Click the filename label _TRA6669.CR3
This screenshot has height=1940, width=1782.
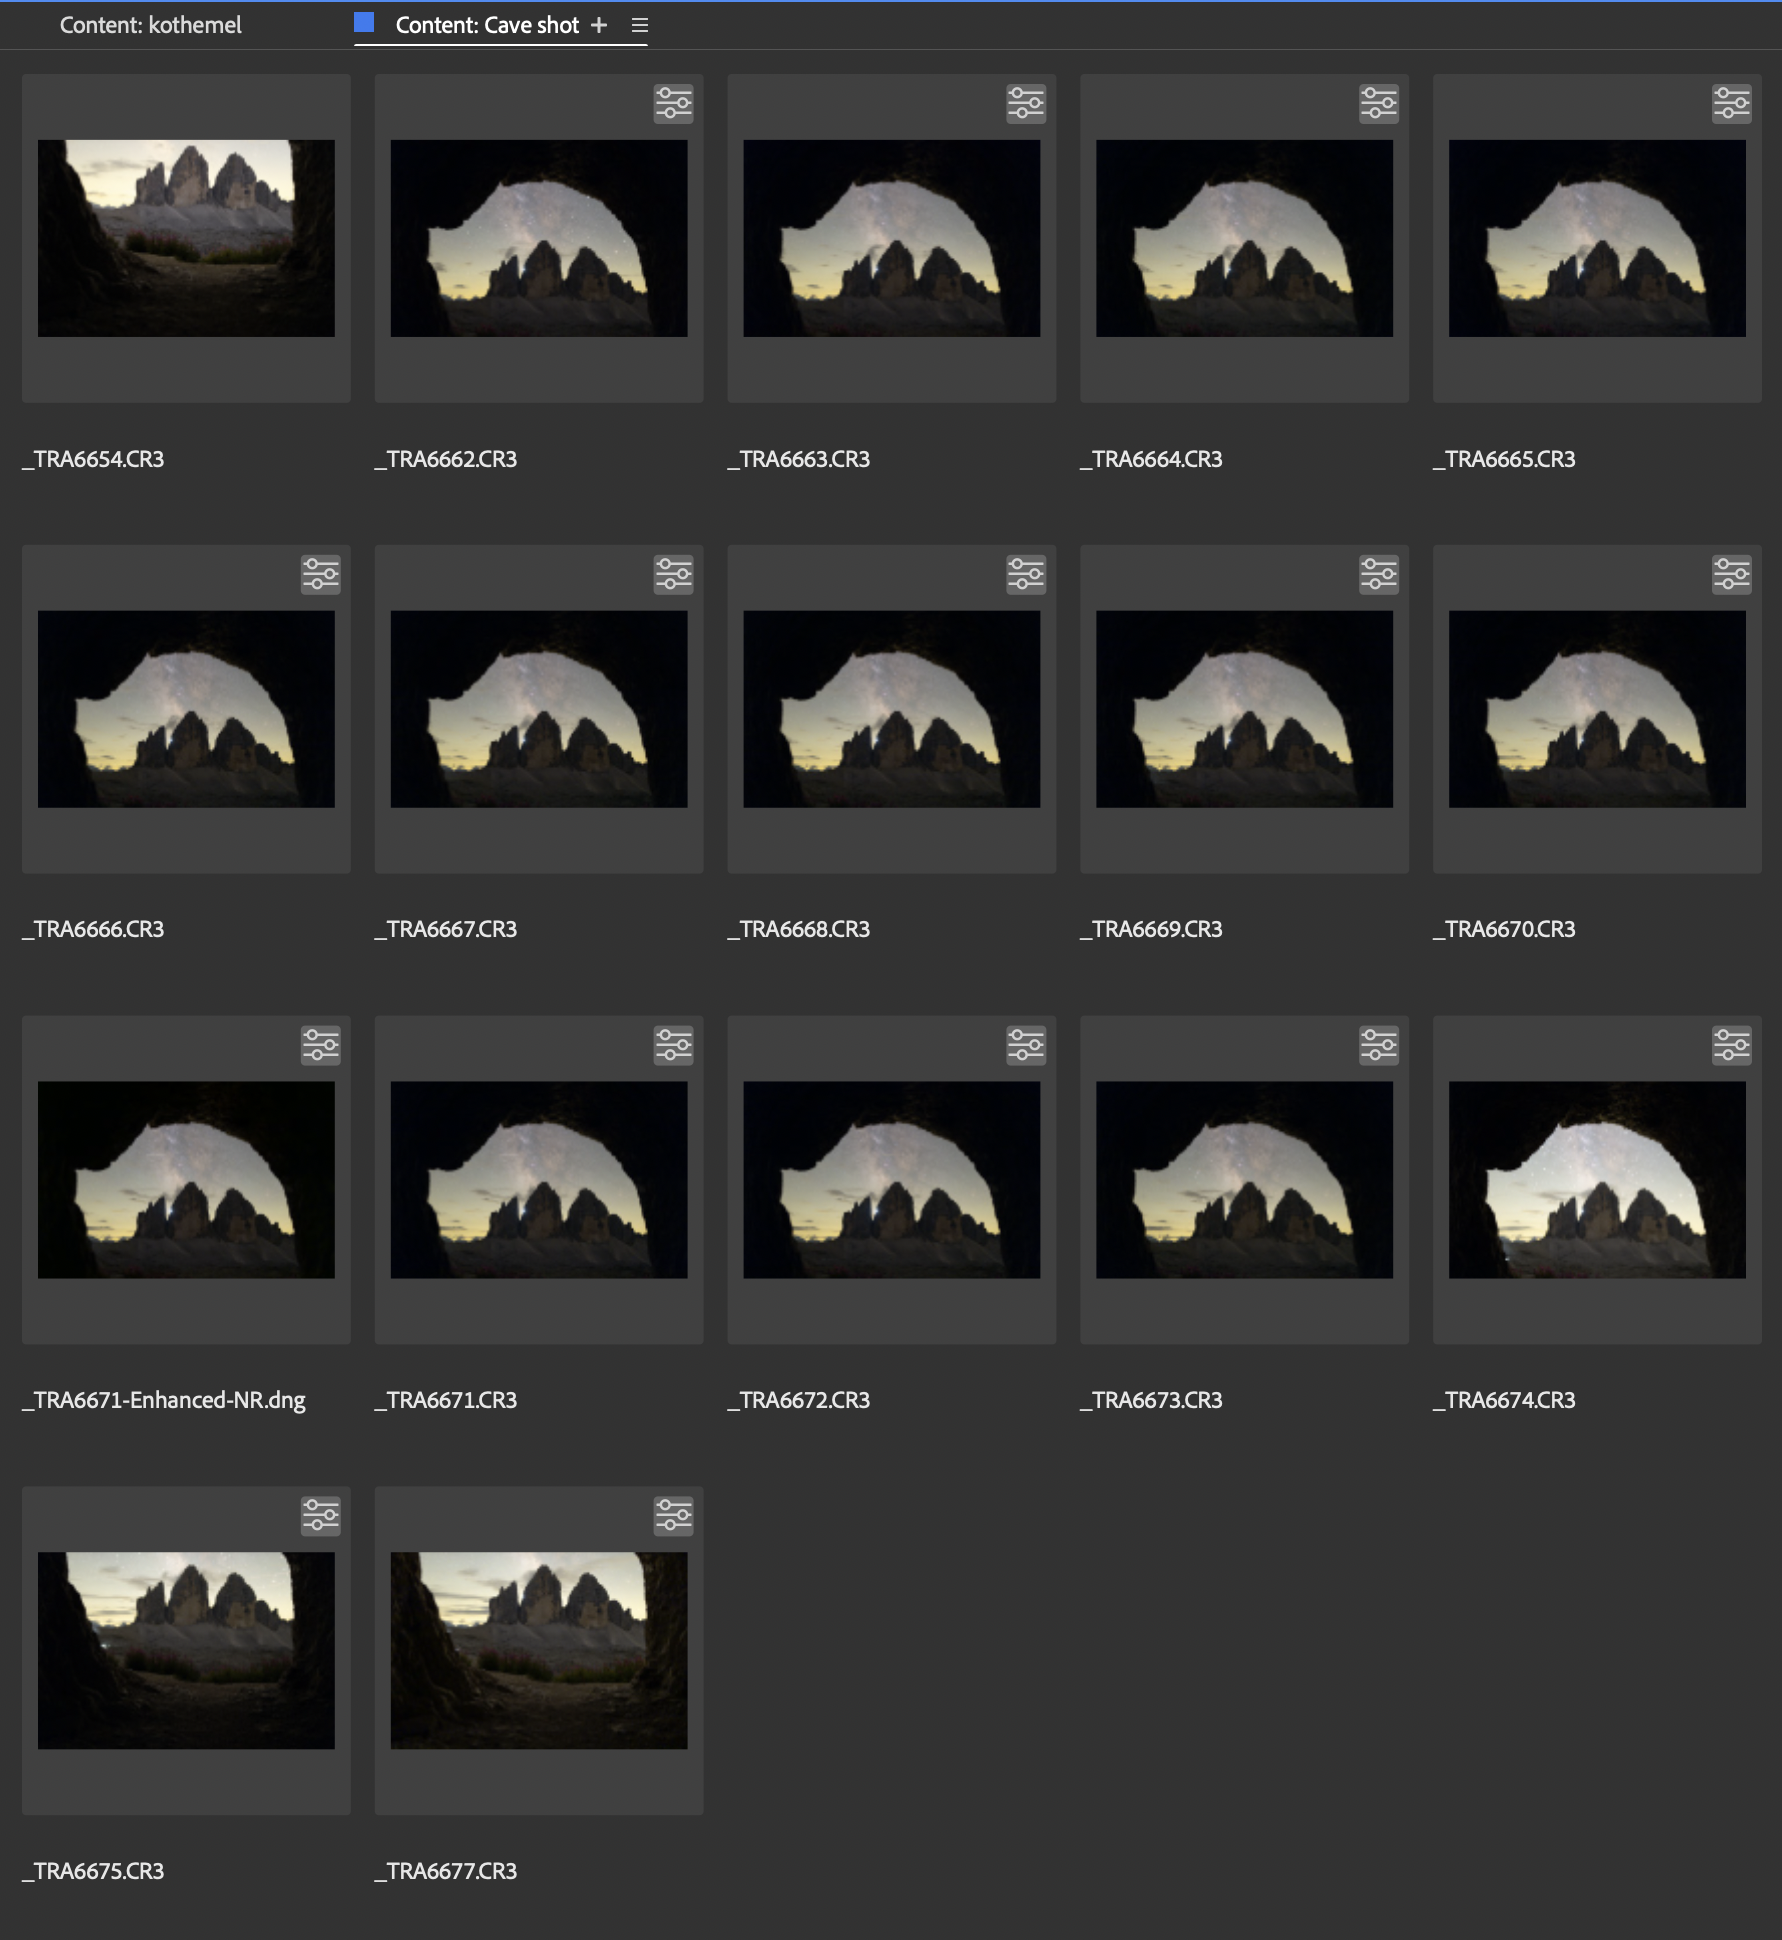pyautogui.click(x=1152, y=929)
